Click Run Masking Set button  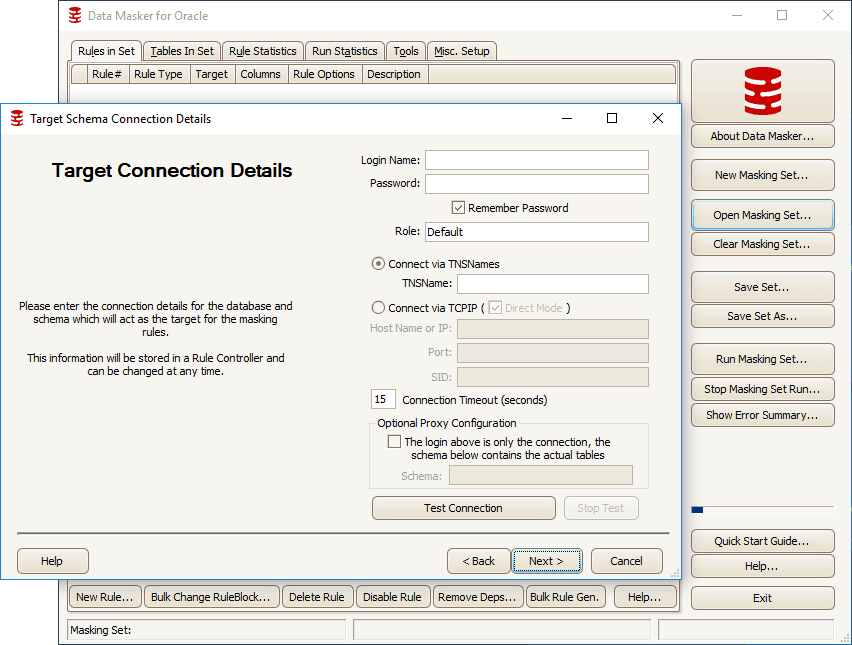[762, 359]
